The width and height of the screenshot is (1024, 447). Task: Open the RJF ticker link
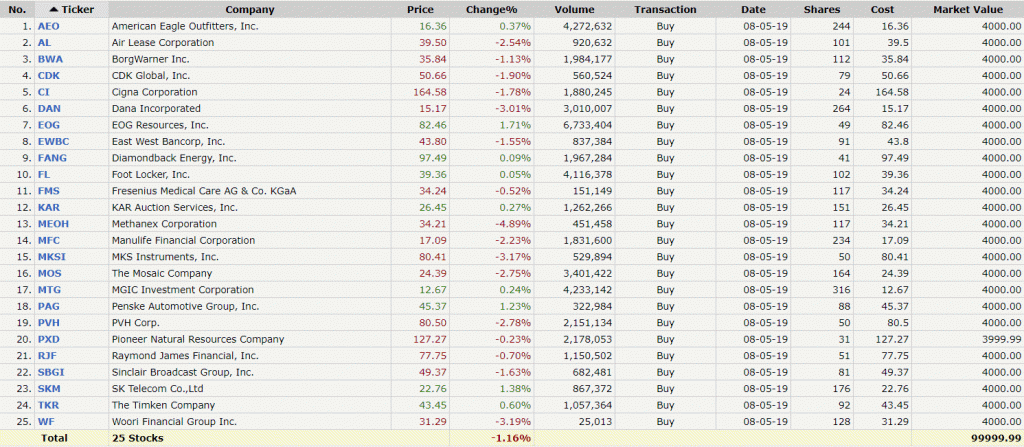coord(48,356)
